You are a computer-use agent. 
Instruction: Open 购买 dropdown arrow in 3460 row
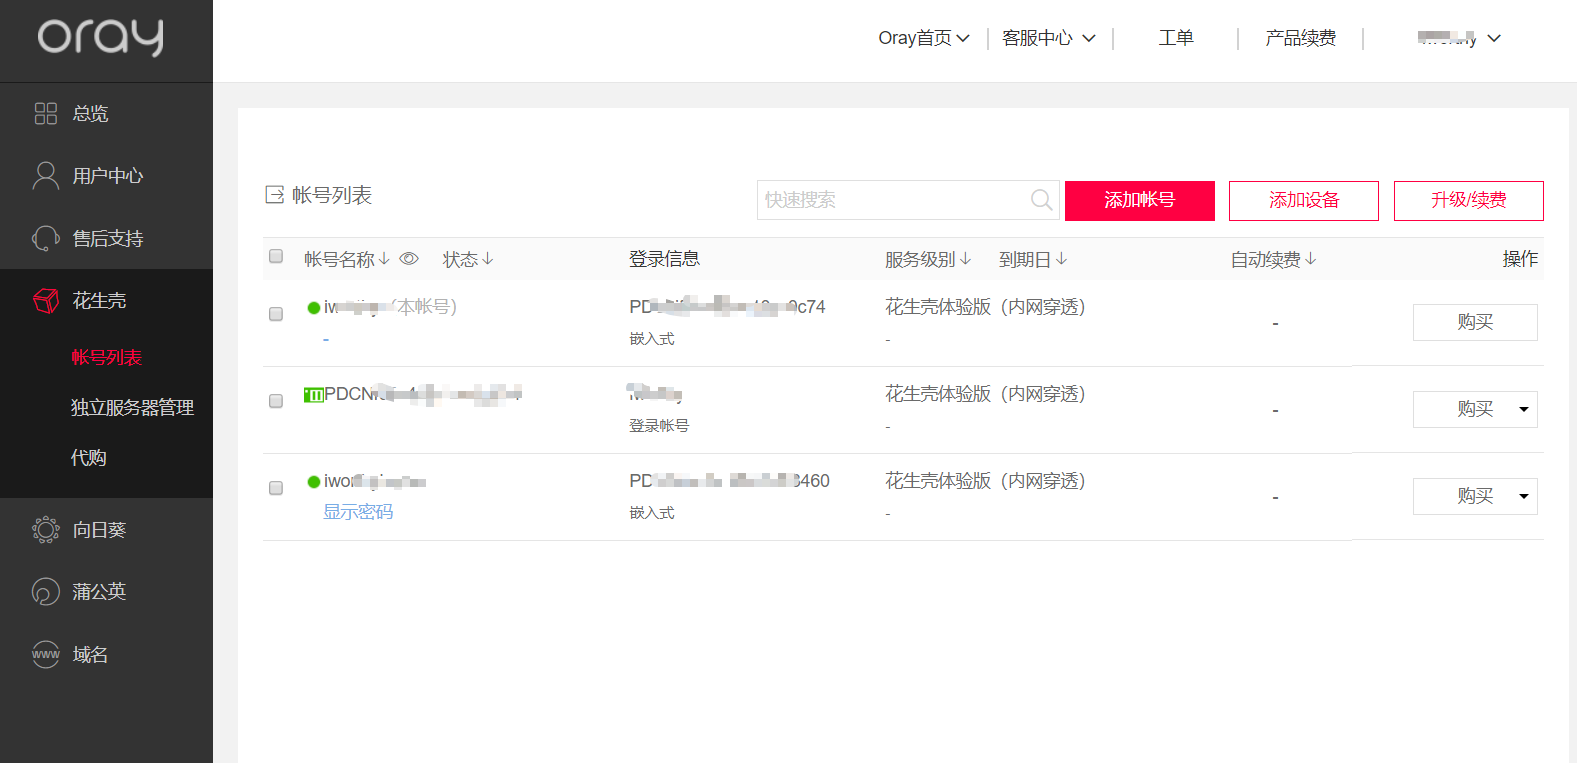(1524, 496)
